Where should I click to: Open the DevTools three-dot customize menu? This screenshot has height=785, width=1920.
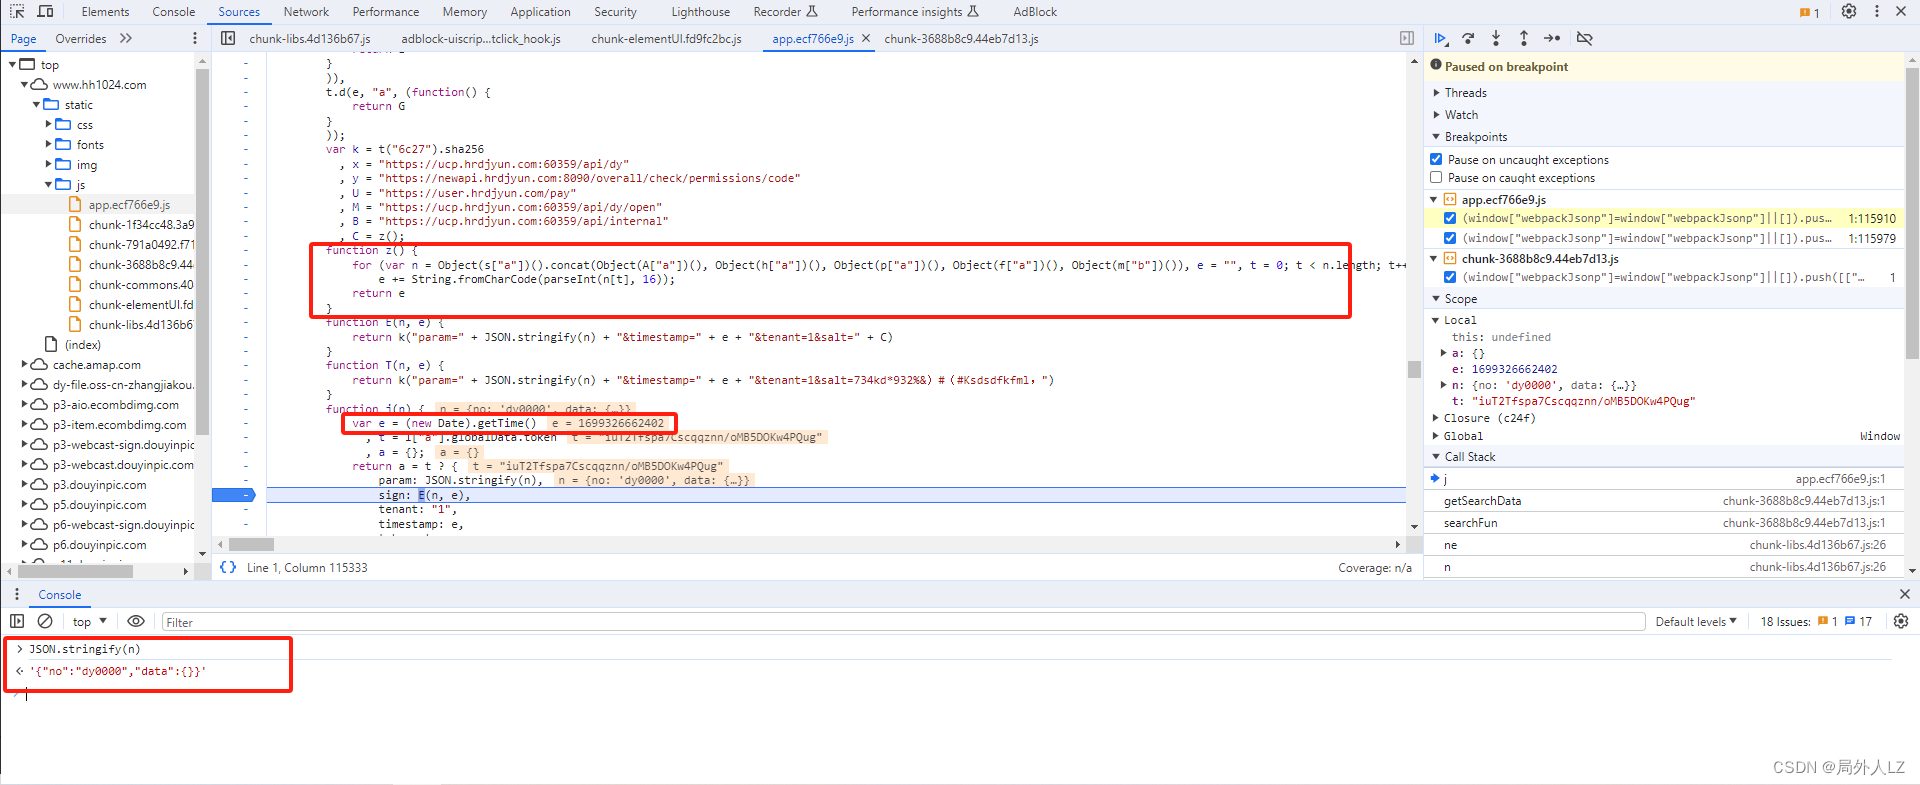tap(1876, 11)
